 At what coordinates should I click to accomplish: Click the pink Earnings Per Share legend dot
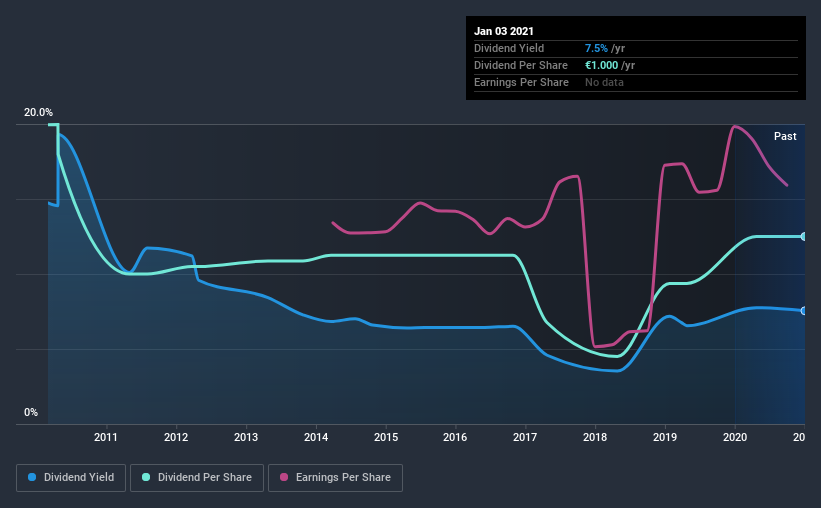pos(284,477)
